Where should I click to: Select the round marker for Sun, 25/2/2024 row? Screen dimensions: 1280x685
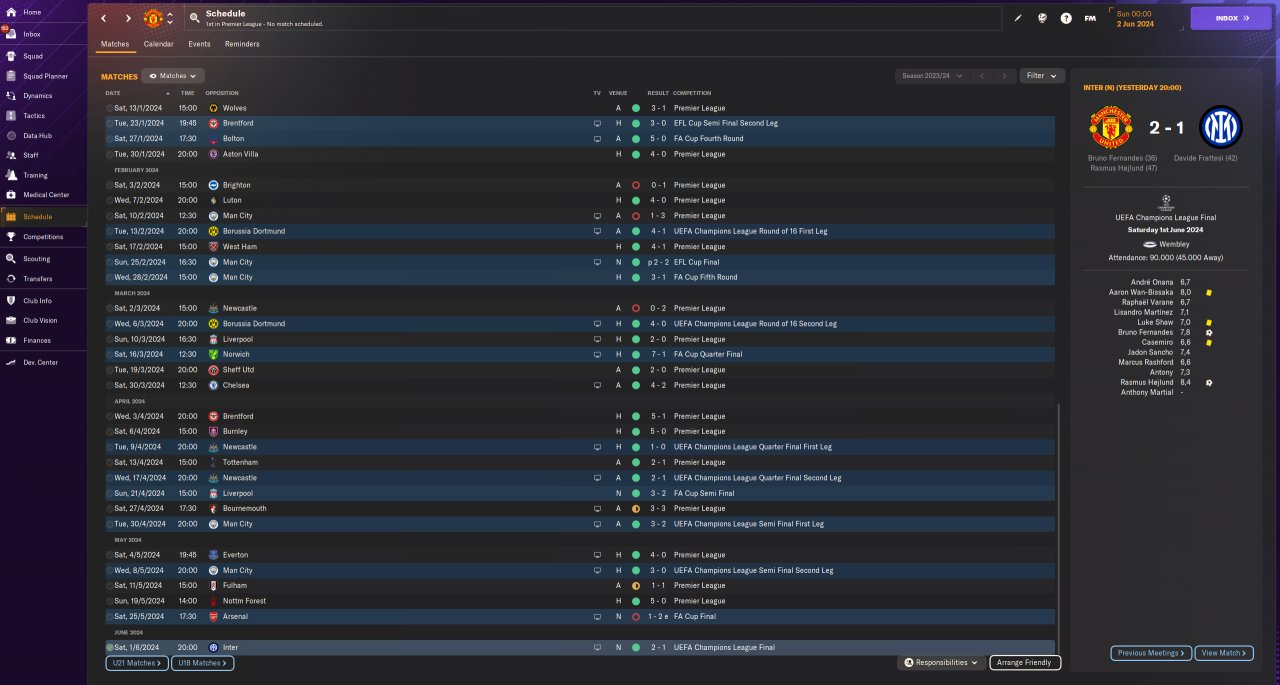(110, 262)
